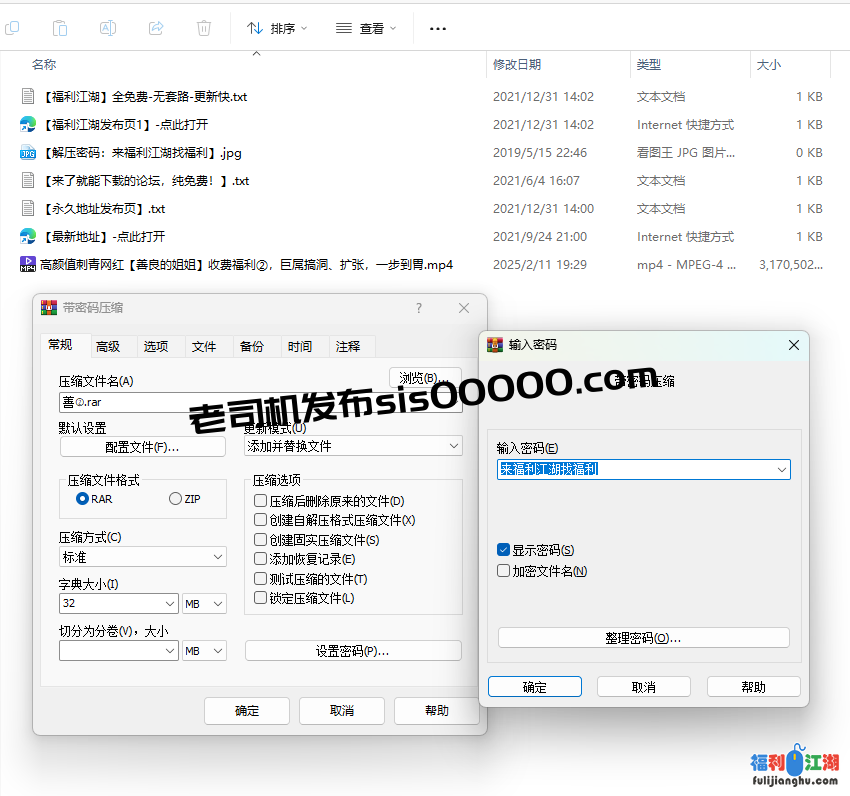Uncheck the 显示密码 checkbox
Viewport: 850px width, 796px height.
[x=504, y=550]
